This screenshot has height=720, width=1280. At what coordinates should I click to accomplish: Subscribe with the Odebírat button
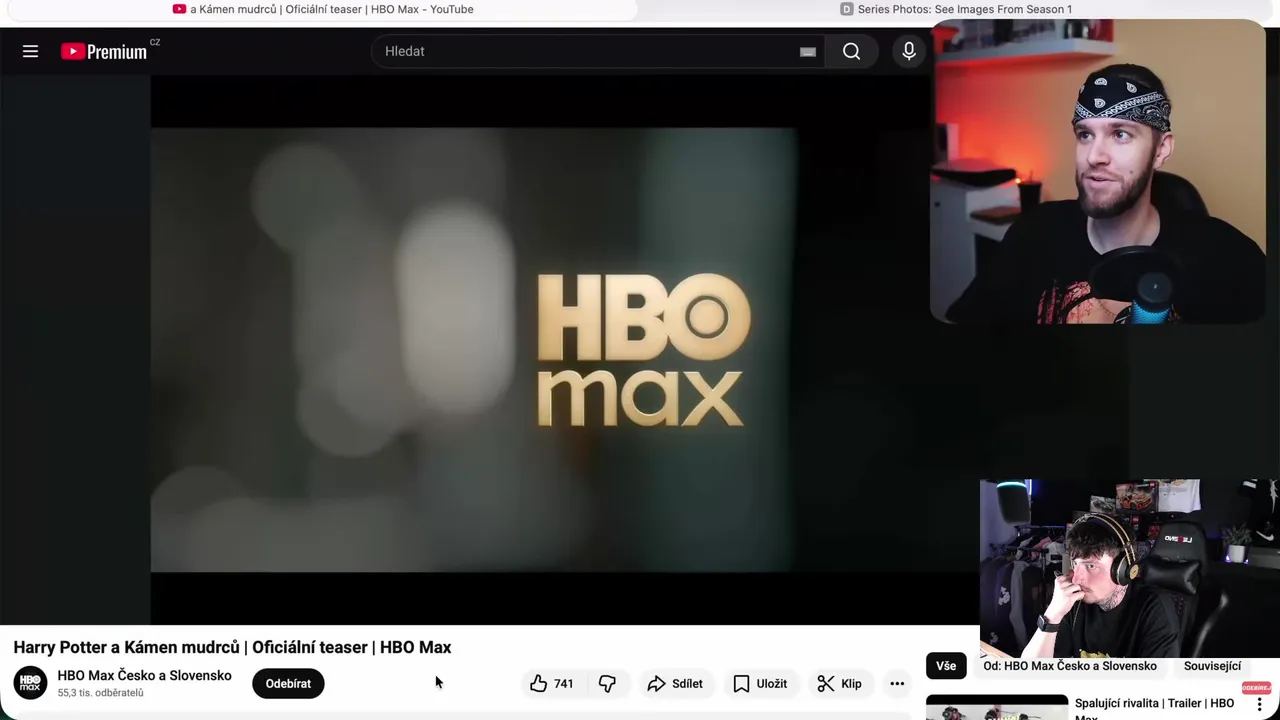288,684
